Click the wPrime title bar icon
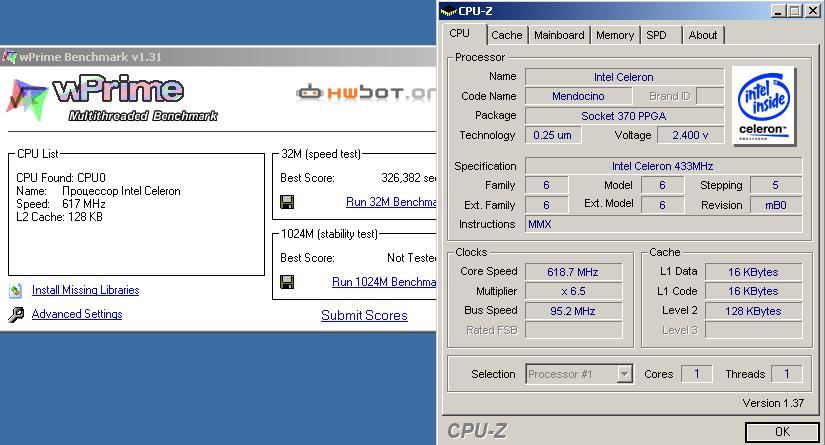 click(9, 56)
